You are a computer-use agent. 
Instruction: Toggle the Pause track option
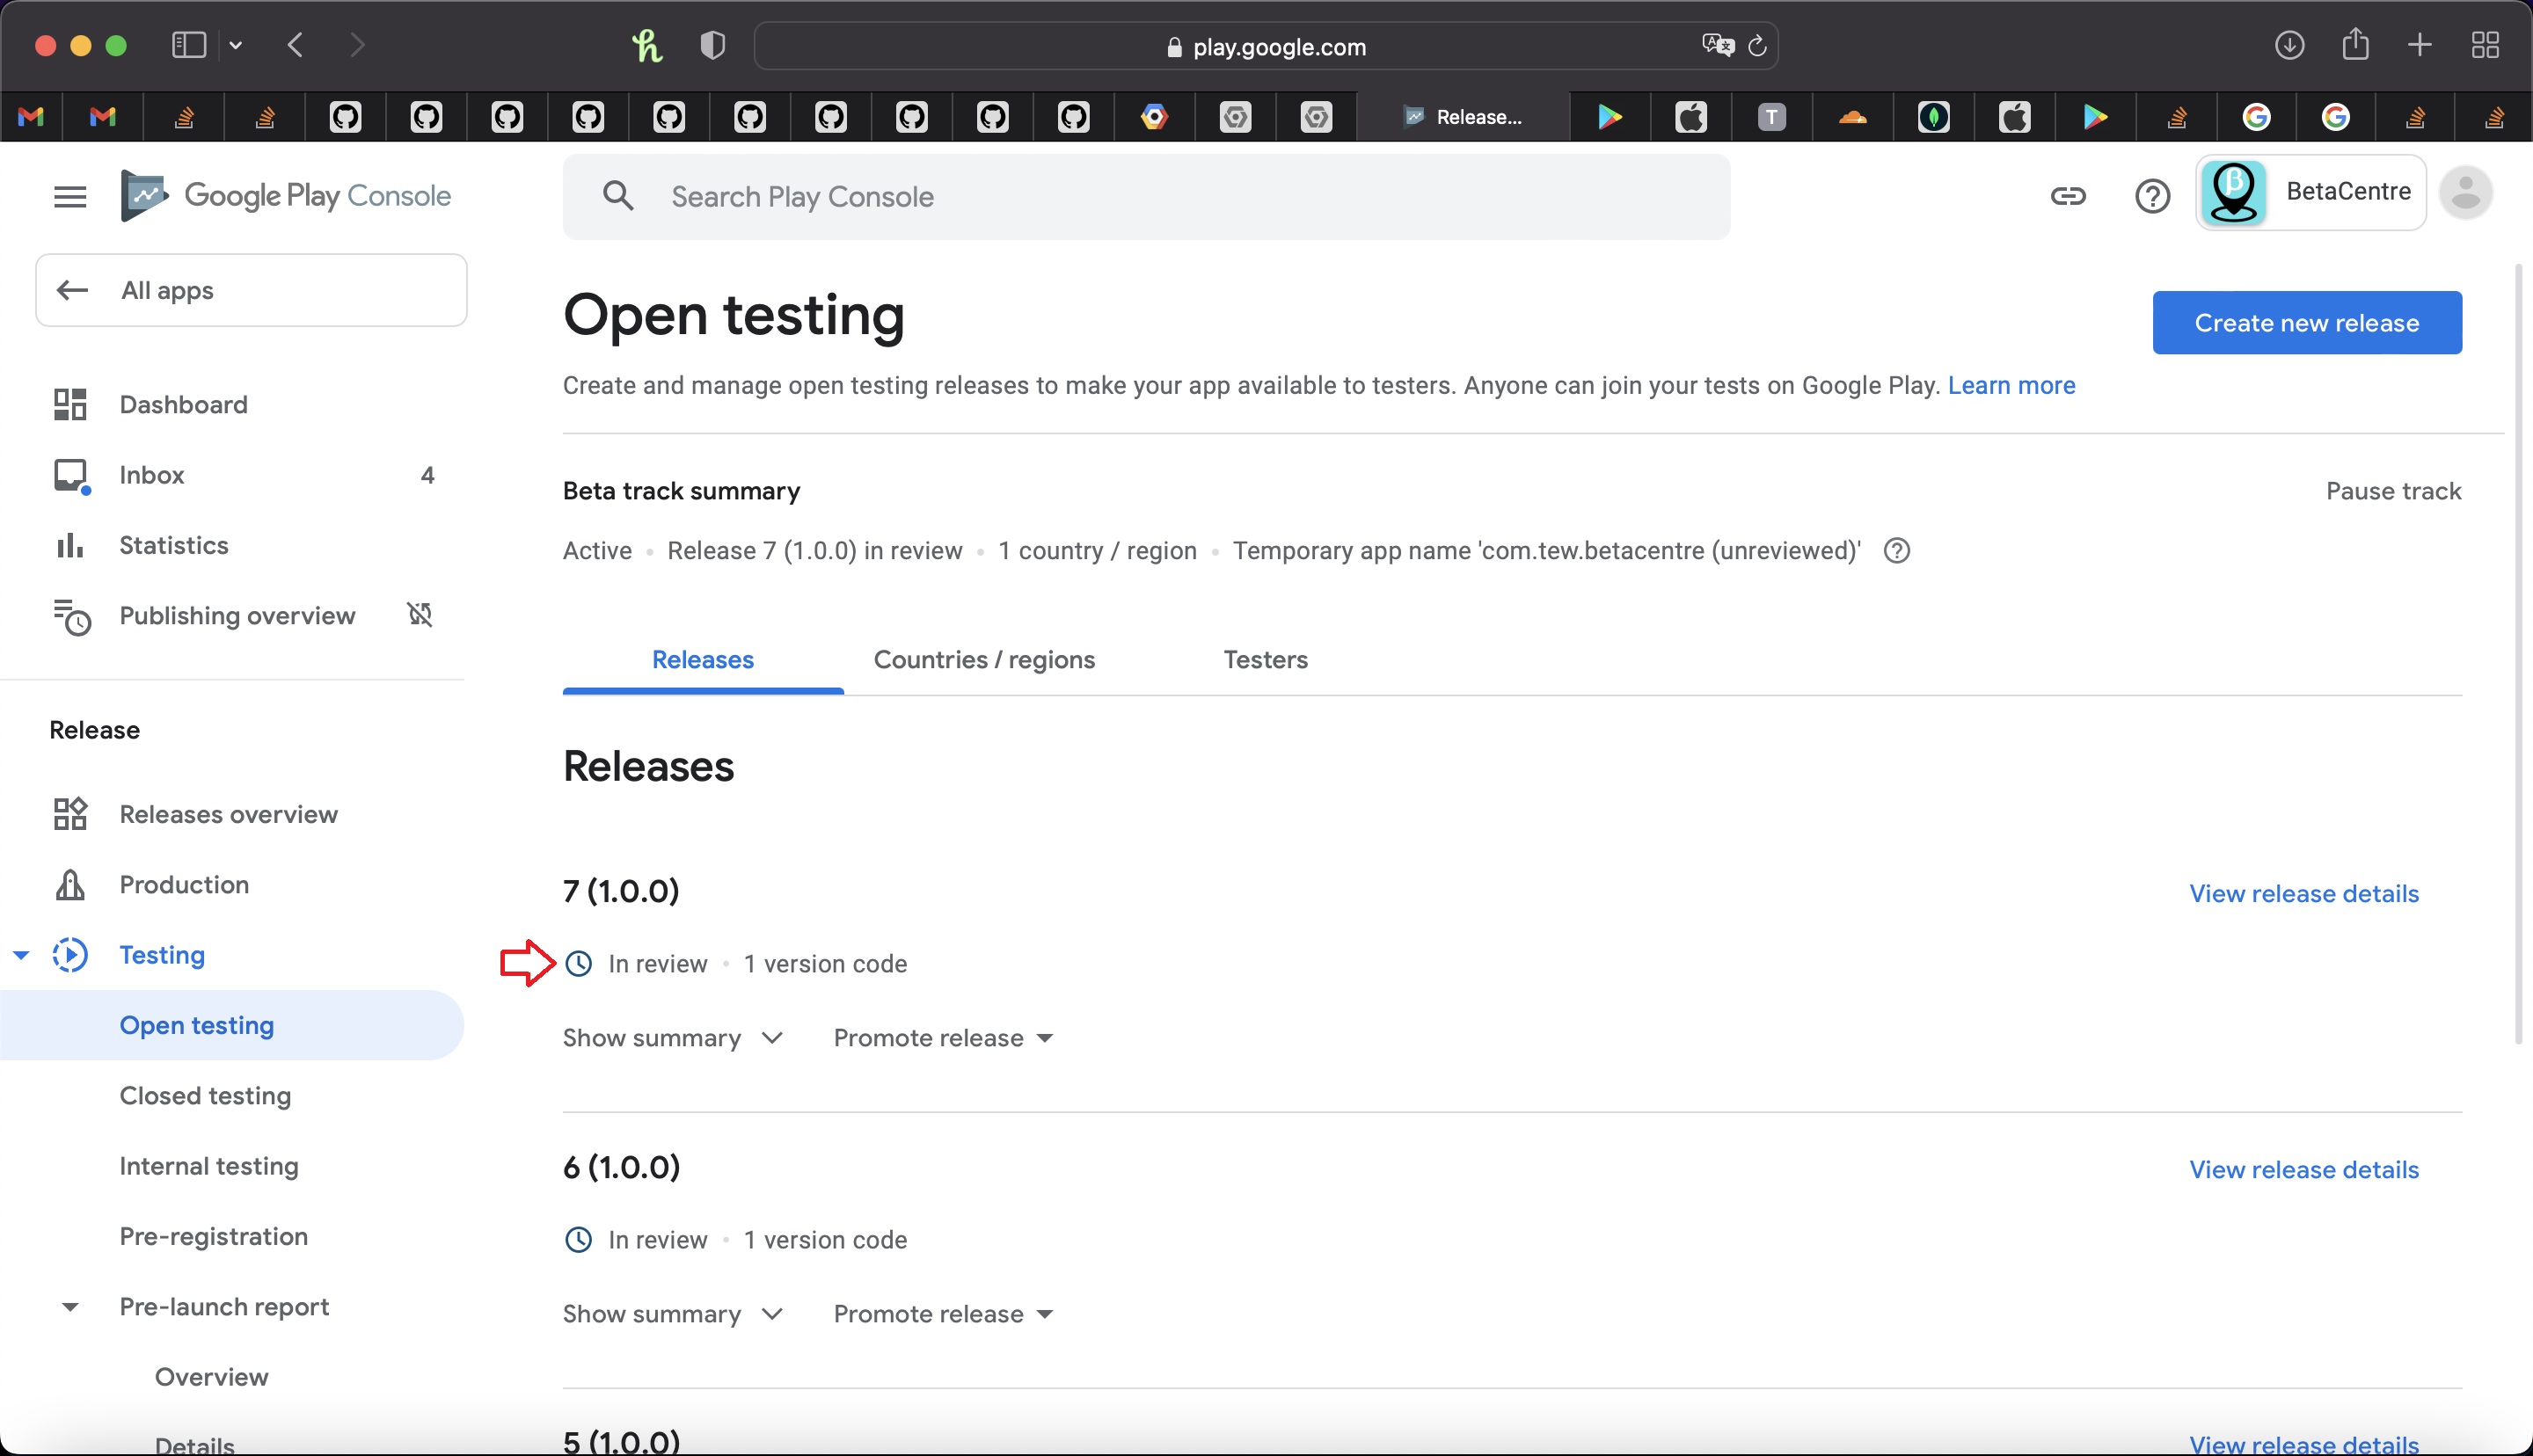(2394, 491)
